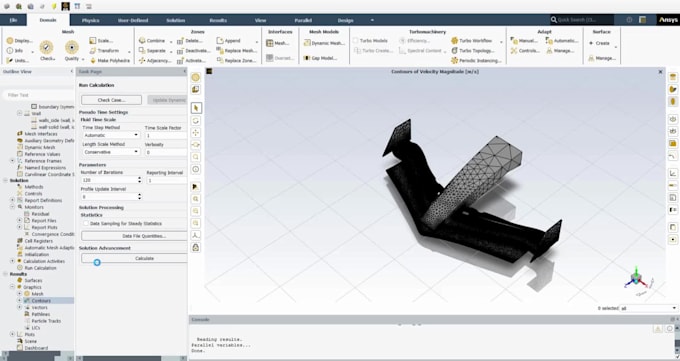Open Automatic adapt tool
The height and width of the screenshot is (361, 680).
click(x=562, y=41)
